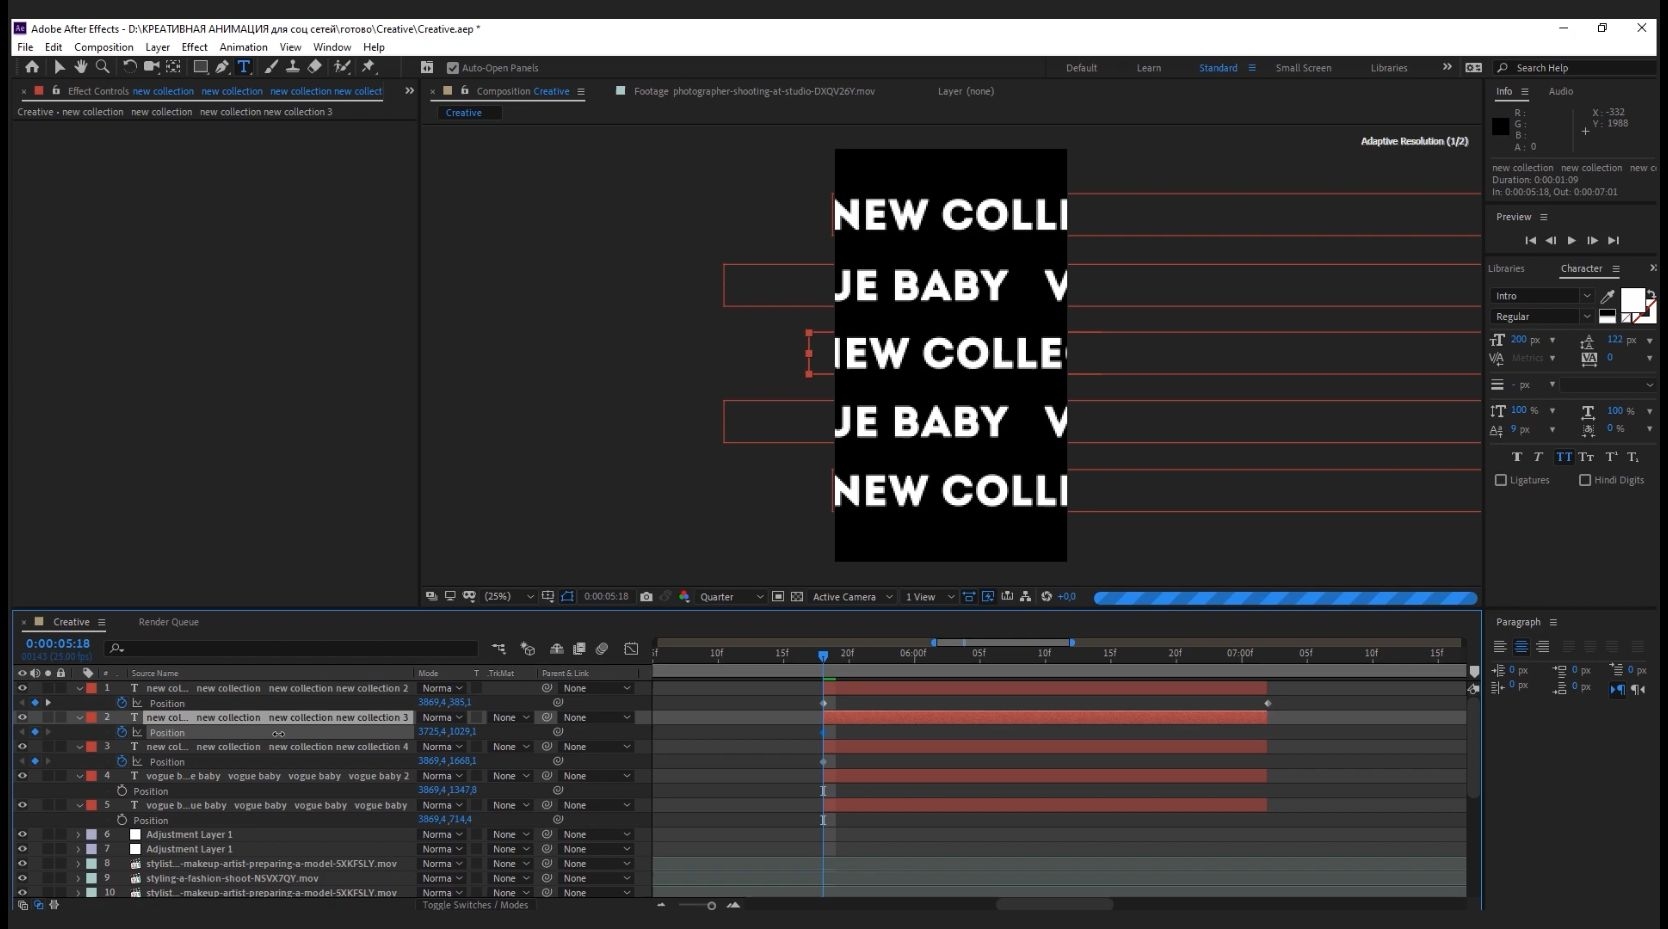Open the Animation menu
The image size is (1668, 929).
(243, 47)
